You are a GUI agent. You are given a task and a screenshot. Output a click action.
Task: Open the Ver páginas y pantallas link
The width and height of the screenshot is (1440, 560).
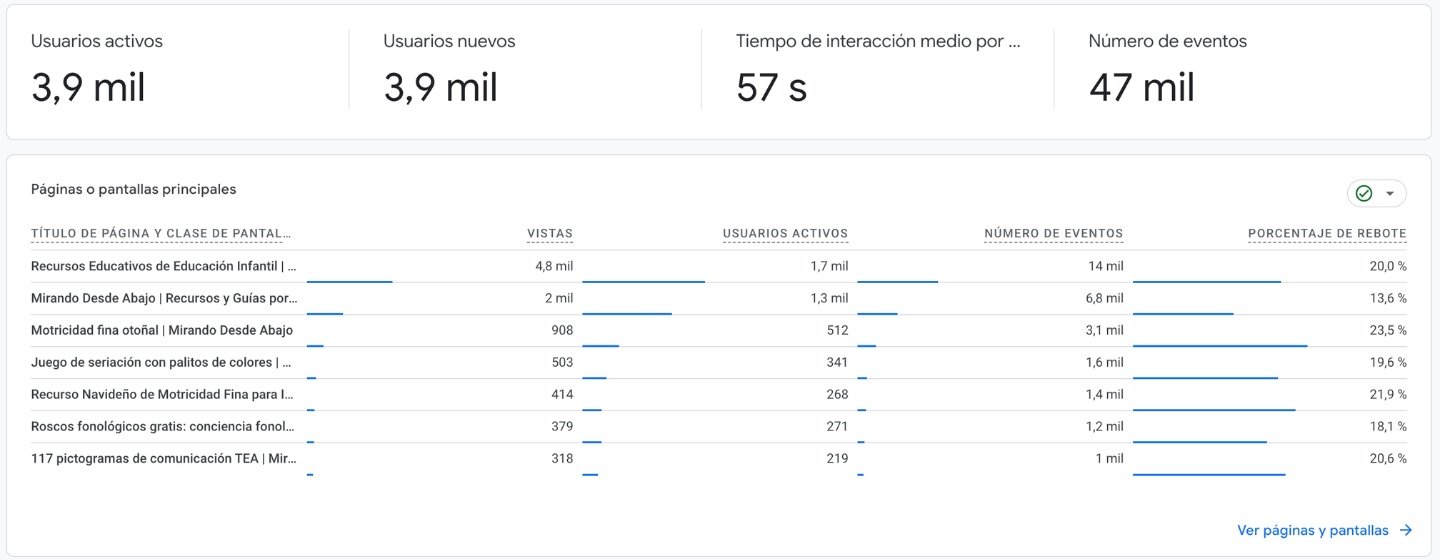[x=1312, y=530]
